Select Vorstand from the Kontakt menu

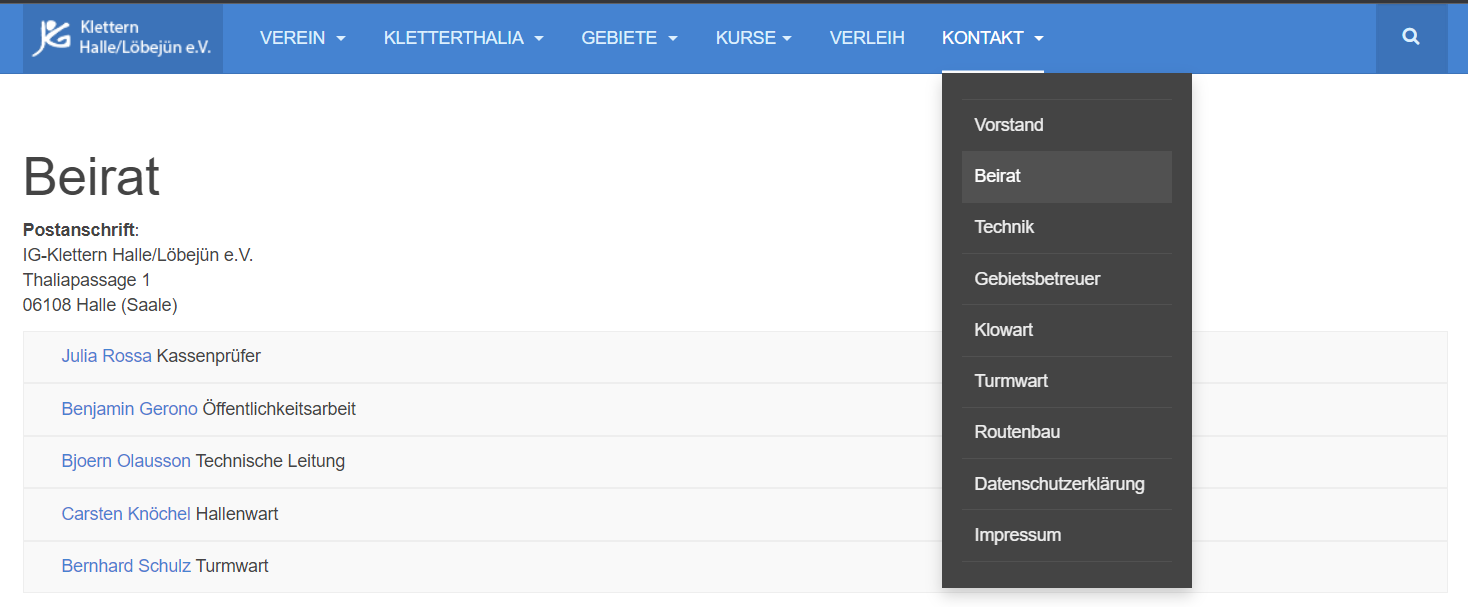[1008, 125]
